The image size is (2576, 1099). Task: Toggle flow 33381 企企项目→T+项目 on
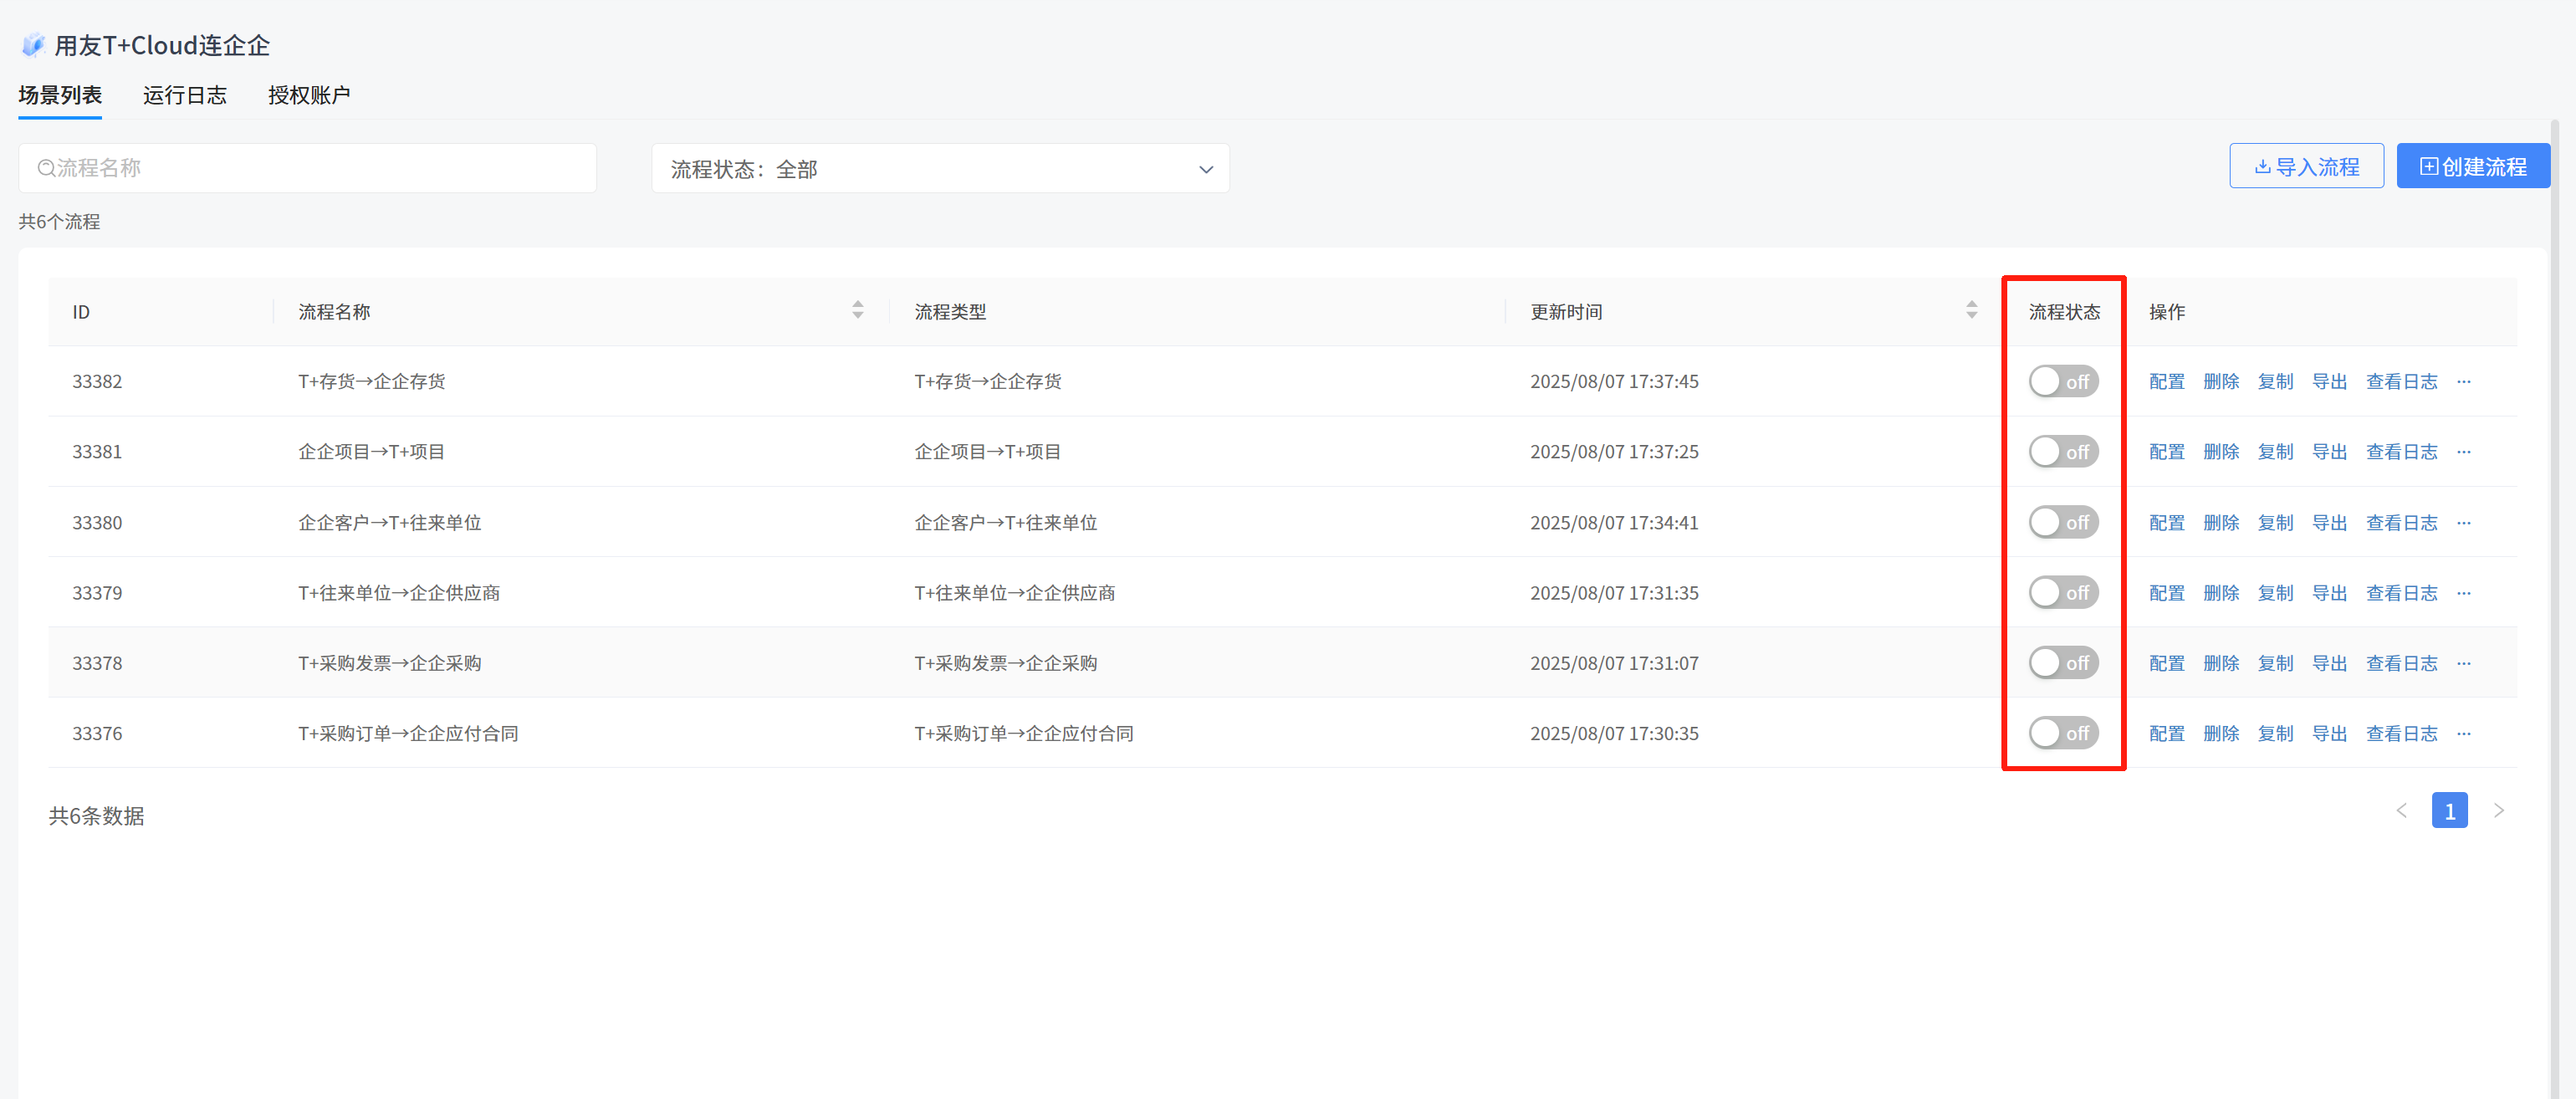(x=2063, y=452)
